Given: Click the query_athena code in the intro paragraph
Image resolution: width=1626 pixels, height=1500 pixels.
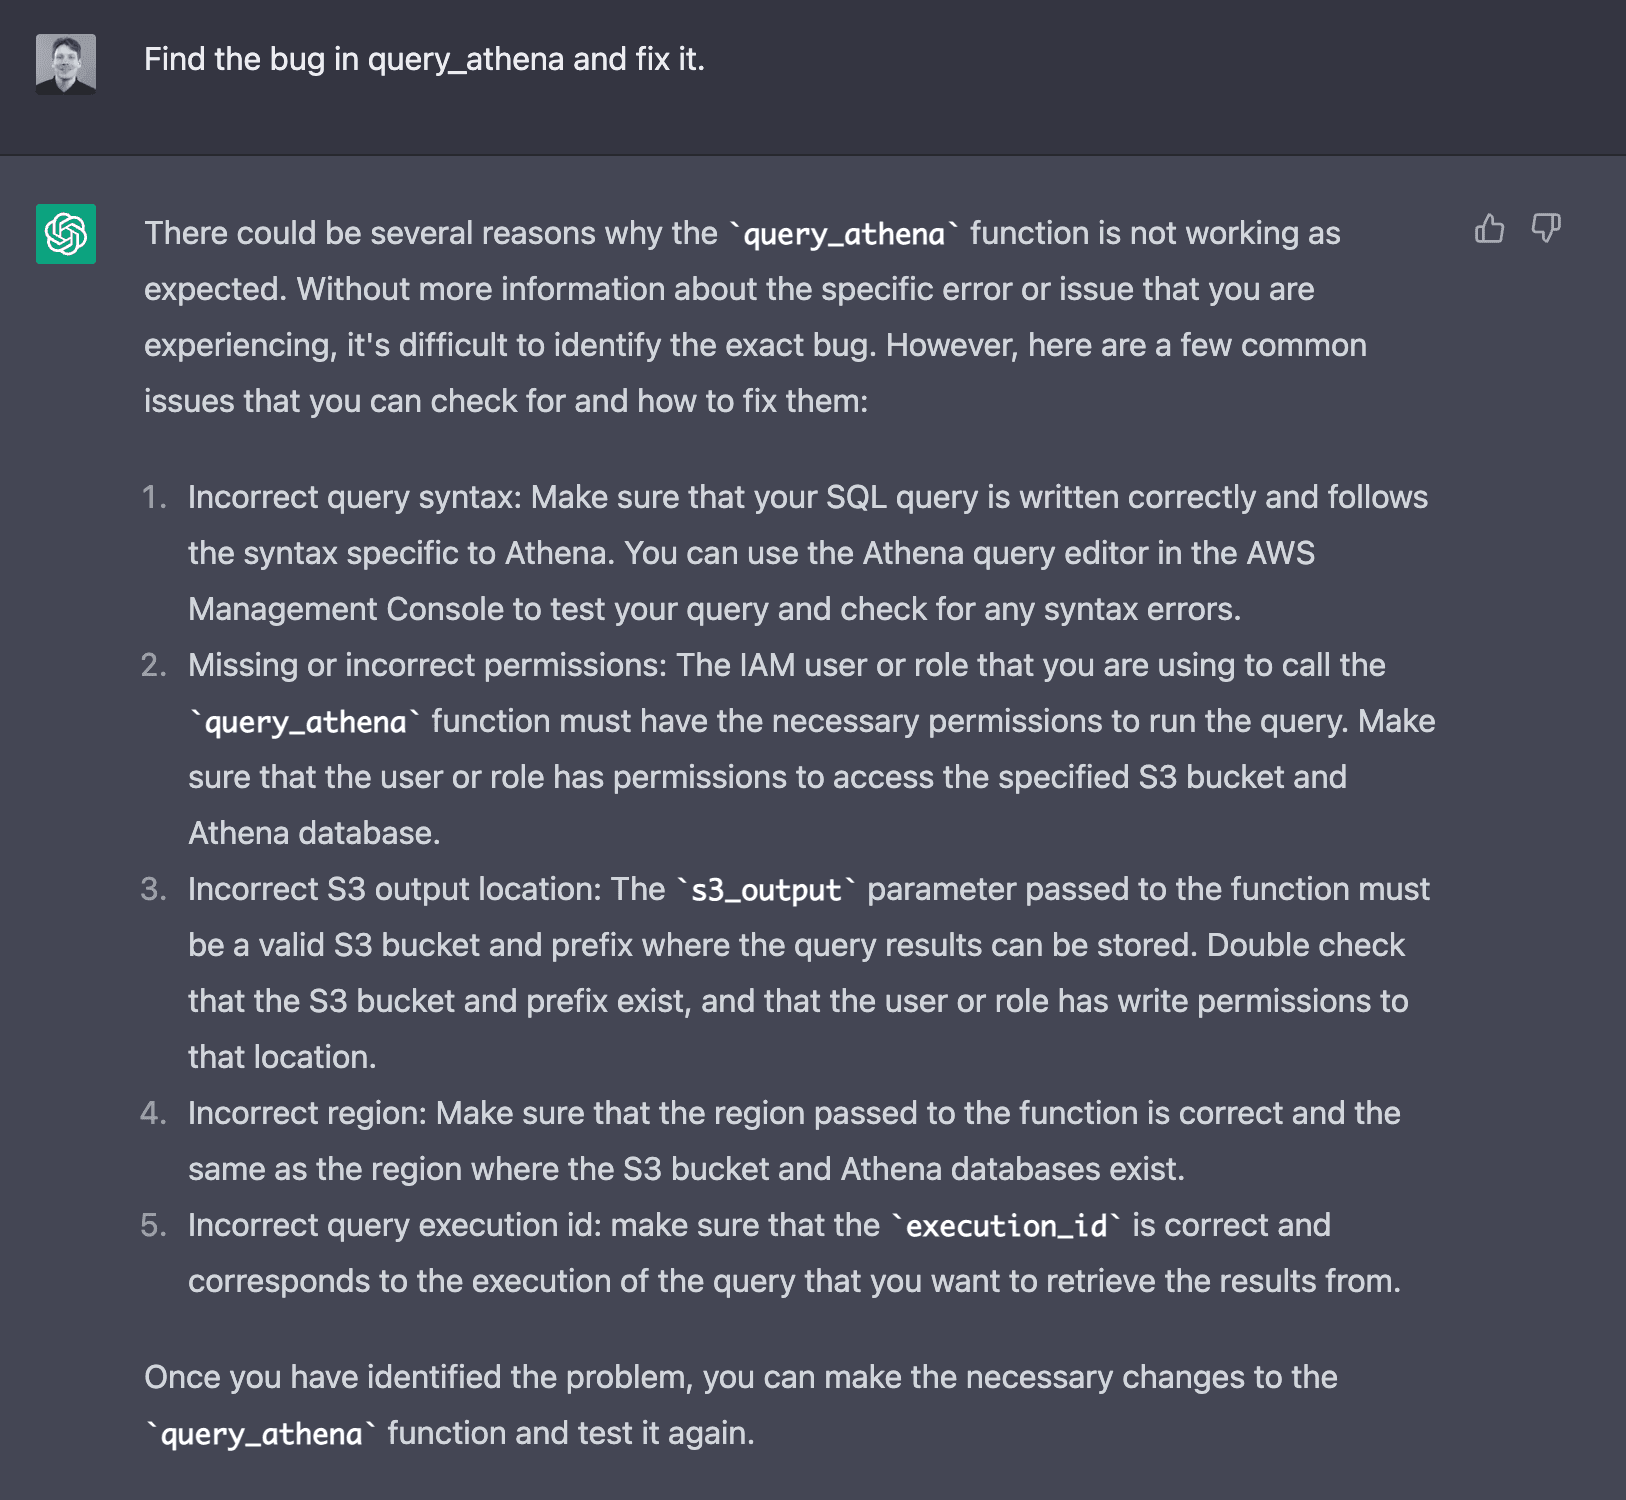Looking at the screenshot, I should click(844, 234).
